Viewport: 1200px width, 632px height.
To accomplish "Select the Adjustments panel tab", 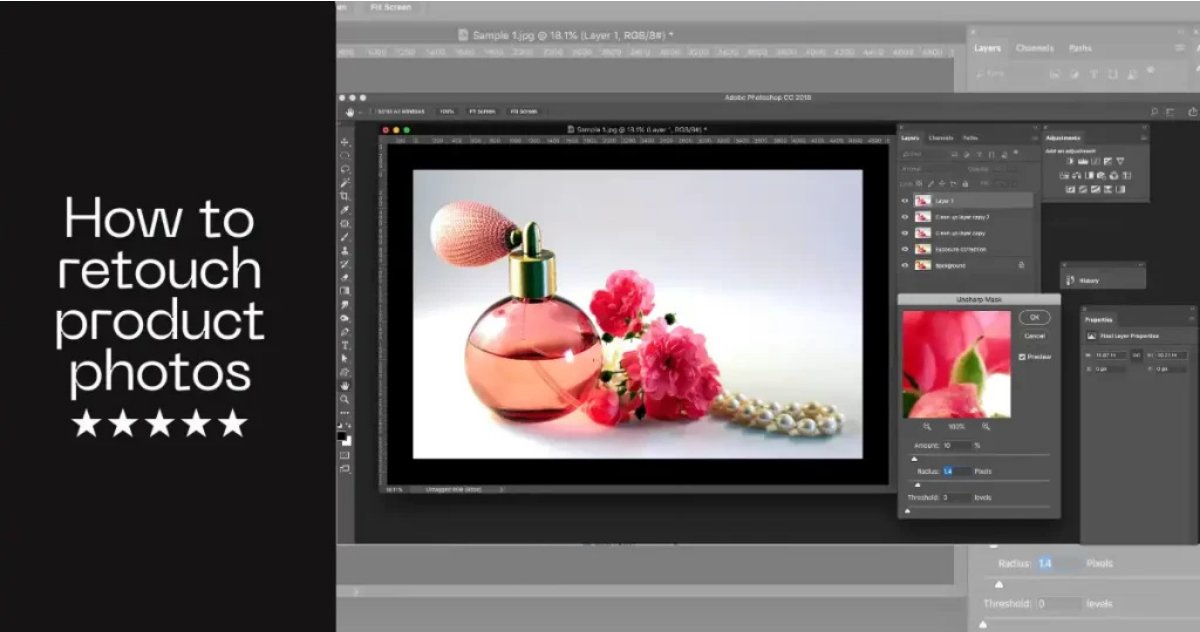I will (x=1063, y=138).
